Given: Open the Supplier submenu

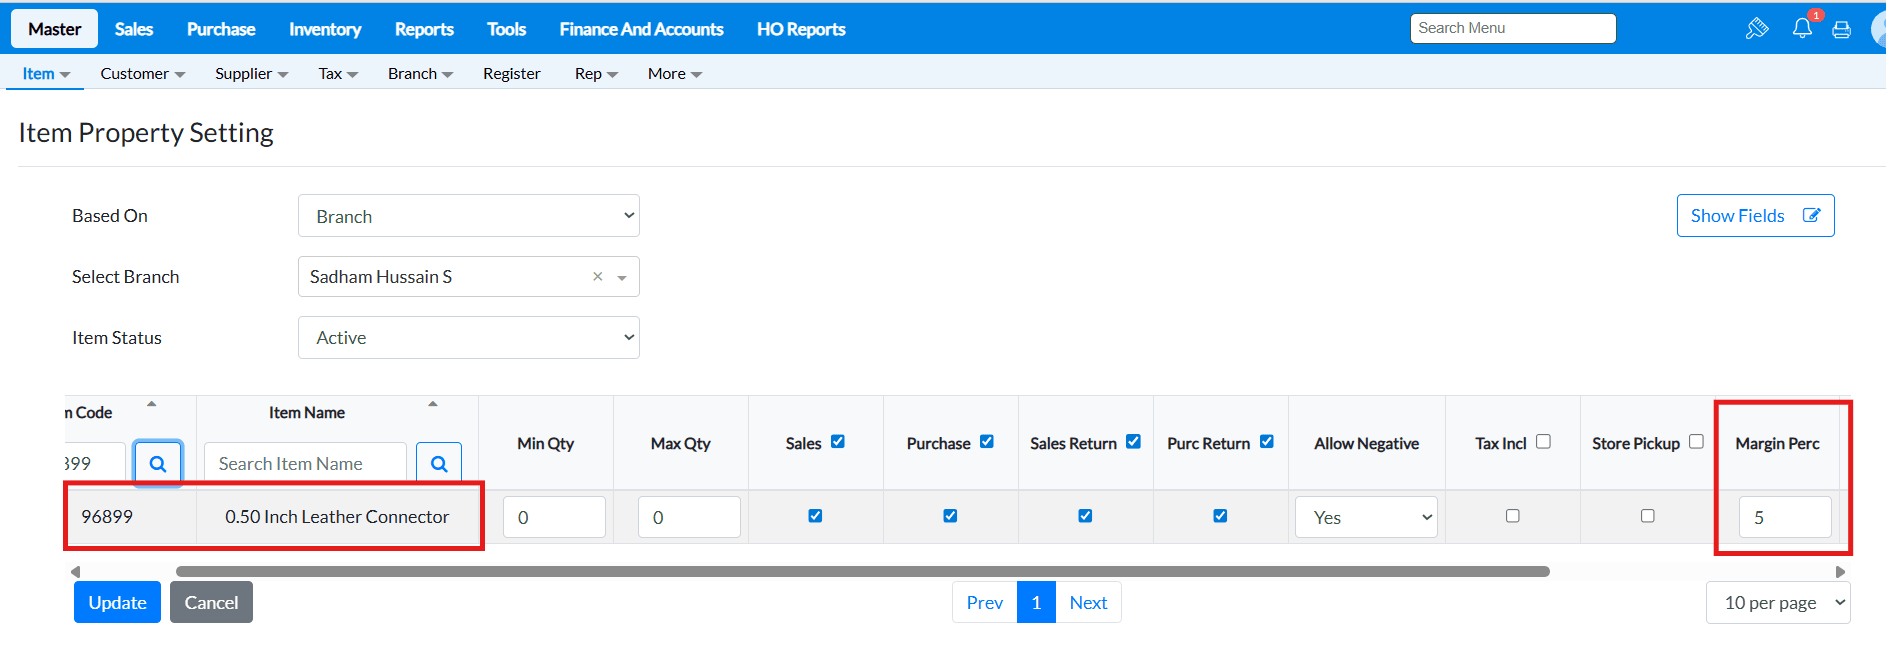Looking at the screenshot, I should (251, 74).
